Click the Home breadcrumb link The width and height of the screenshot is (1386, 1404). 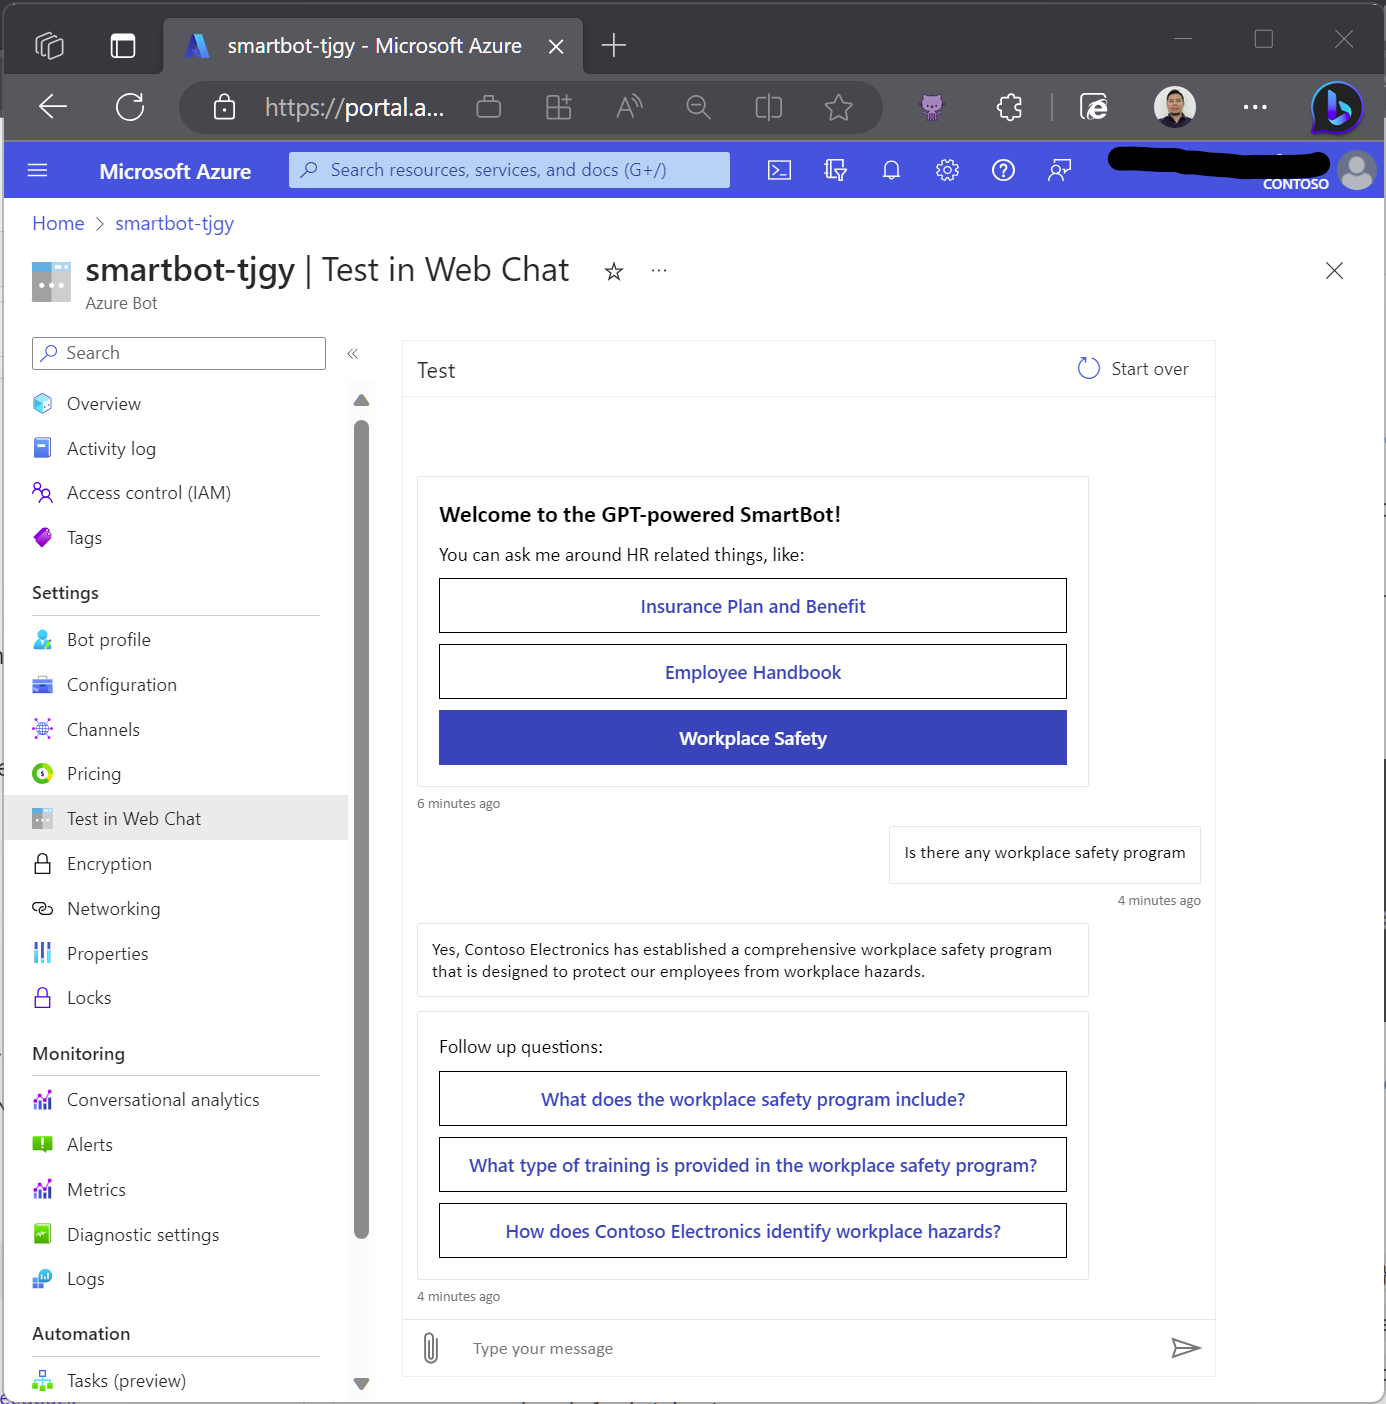pyautogui.click(x=58, y=223)
